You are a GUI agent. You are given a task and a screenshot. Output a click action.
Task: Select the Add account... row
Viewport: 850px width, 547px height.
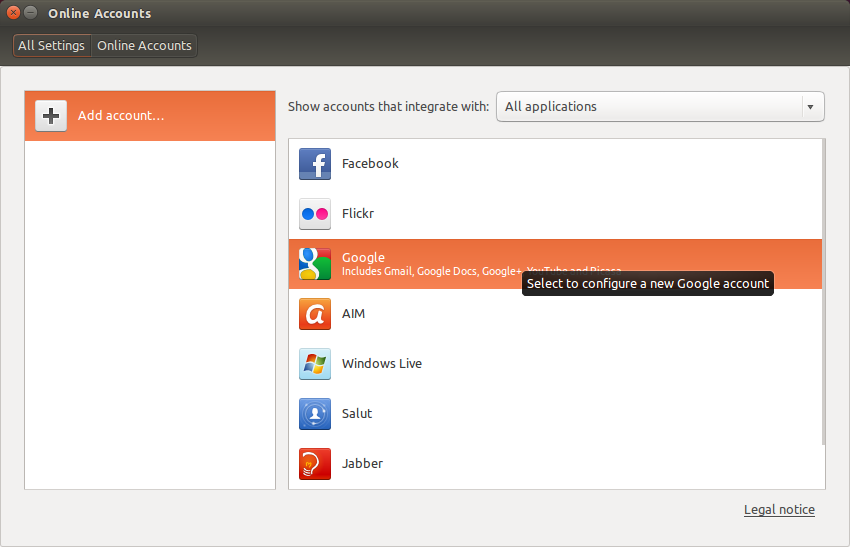tap(150, 115)
